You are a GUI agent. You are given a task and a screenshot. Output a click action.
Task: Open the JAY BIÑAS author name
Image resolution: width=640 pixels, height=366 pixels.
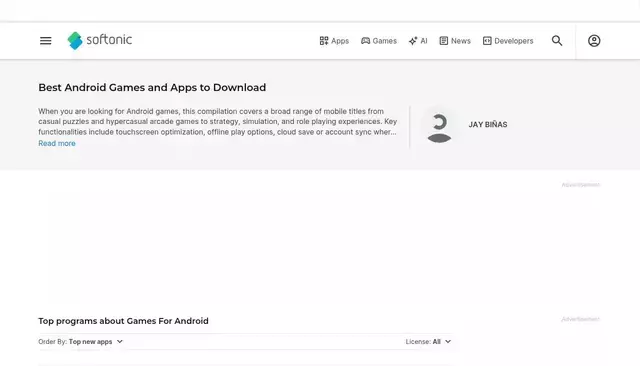(488, 124)
